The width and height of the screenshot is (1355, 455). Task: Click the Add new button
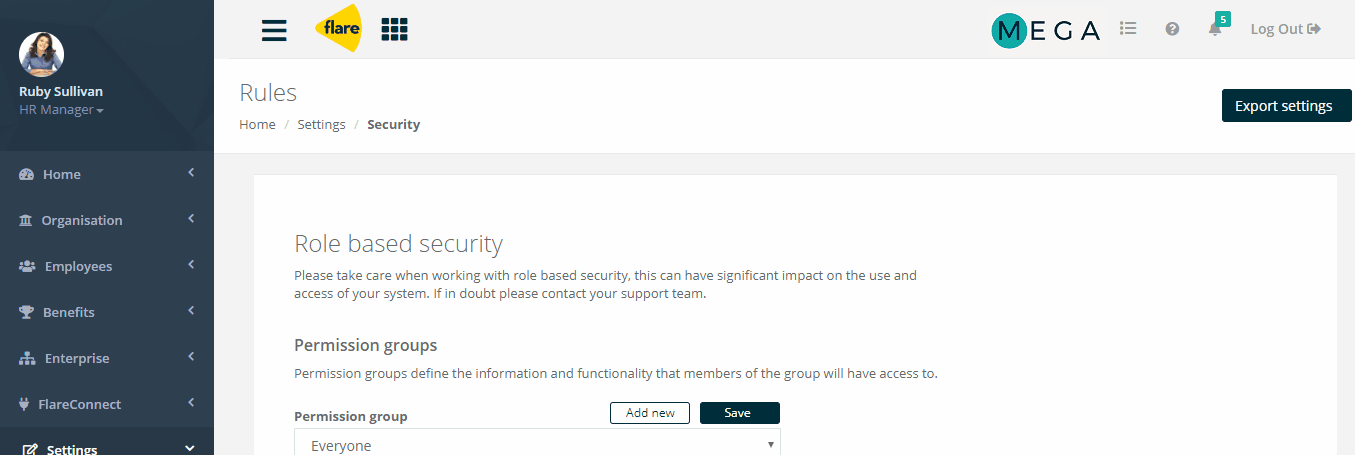pyautogui.click(x=650, y=413)
